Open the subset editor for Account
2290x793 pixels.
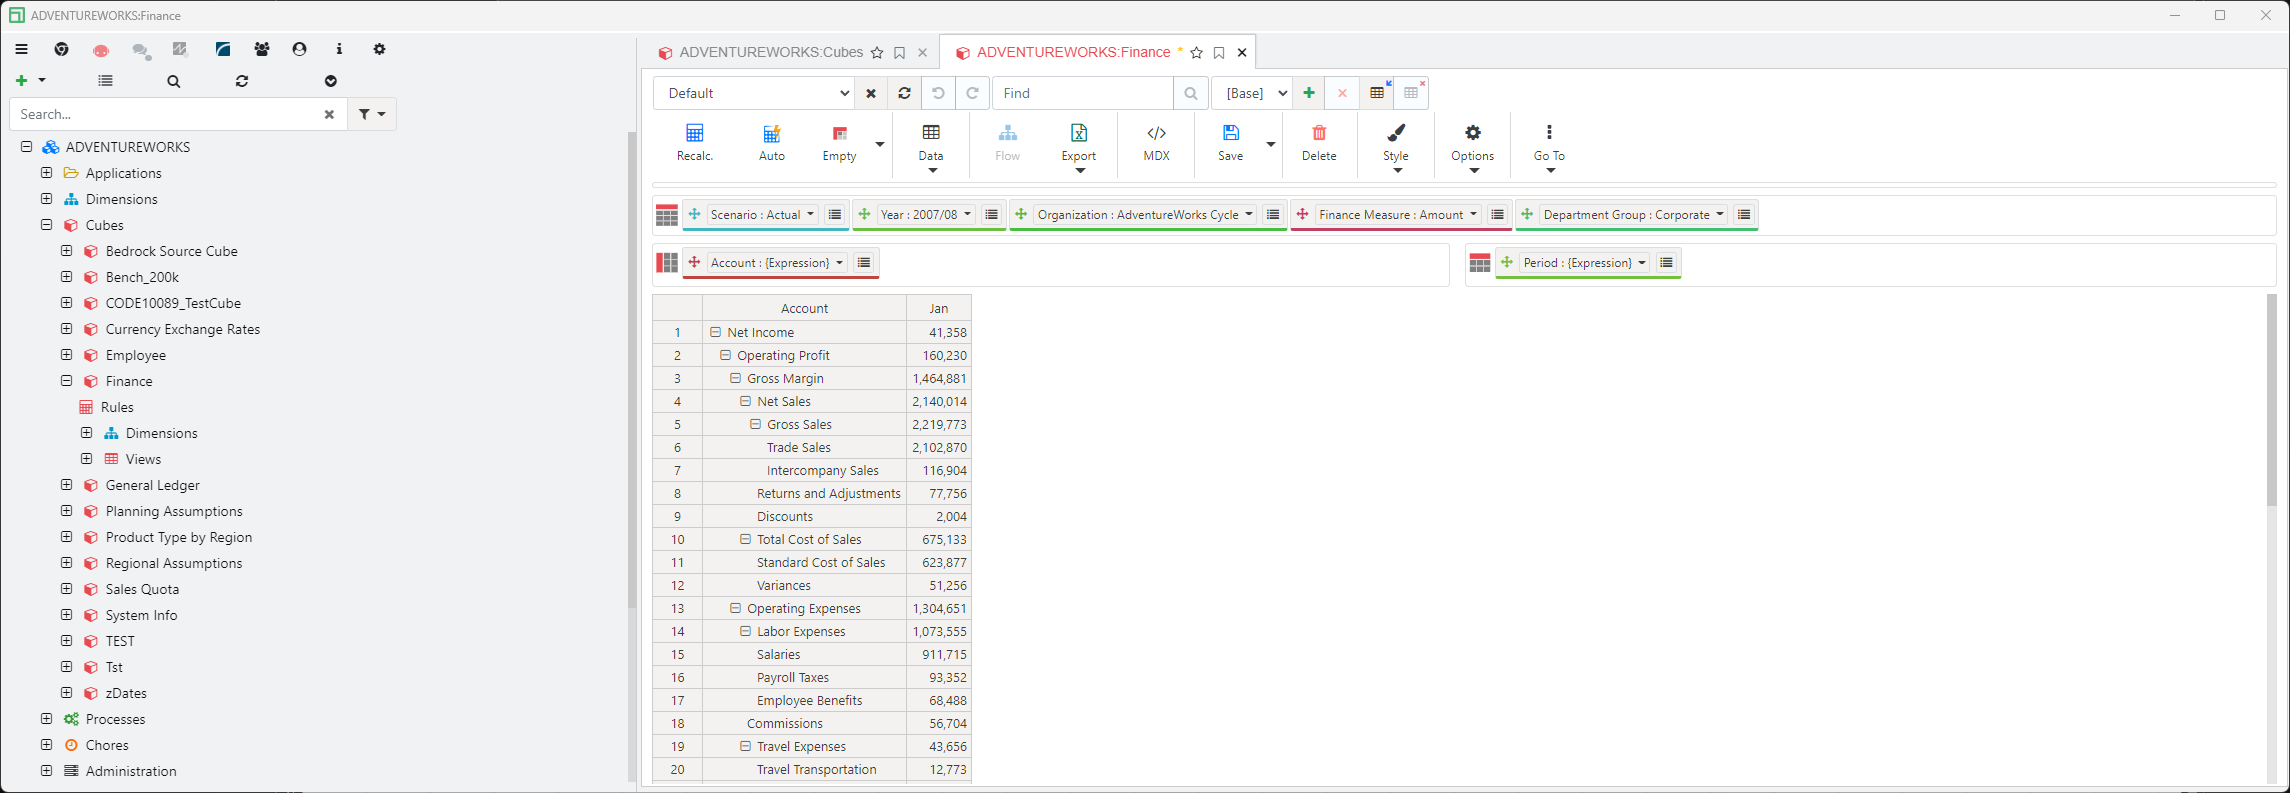pyautogui.click(x=864, y=263)
